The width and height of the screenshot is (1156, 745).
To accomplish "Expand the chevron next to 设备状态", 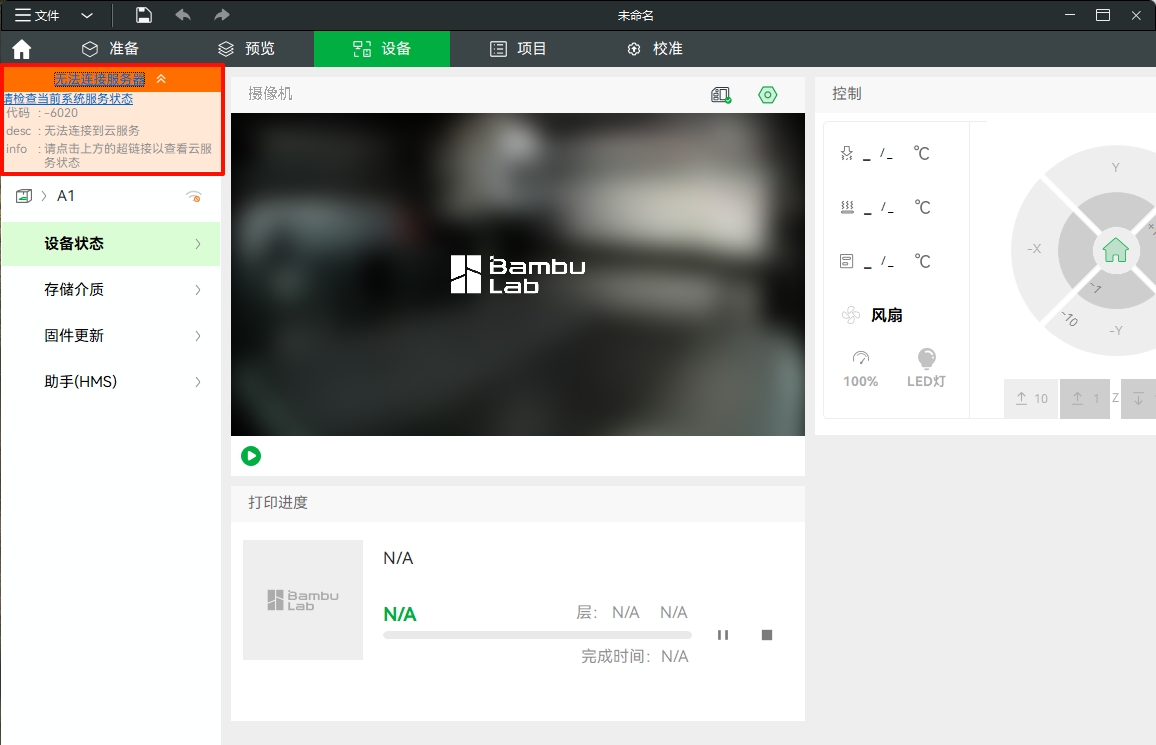I will click(198, 244).
